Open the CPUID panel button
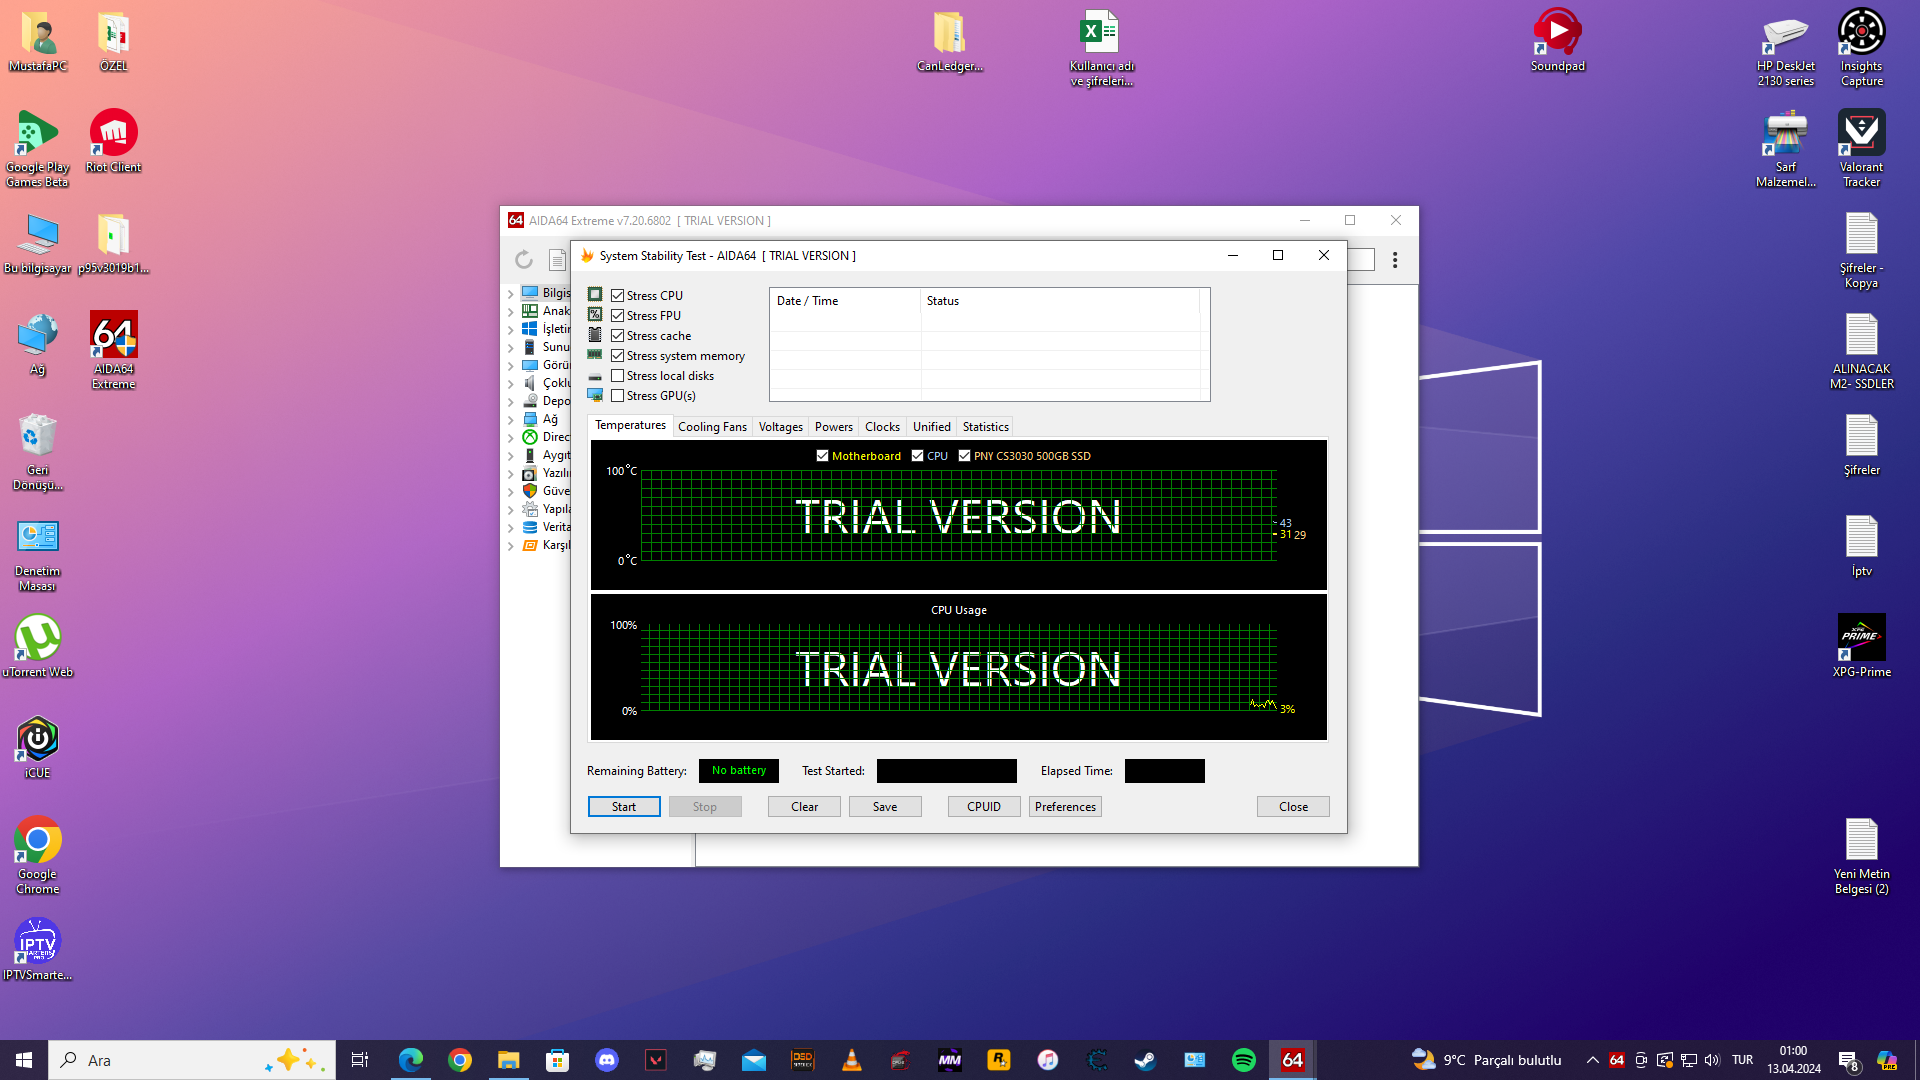Screen dimensions: 1920x1080 pos(984,807)
